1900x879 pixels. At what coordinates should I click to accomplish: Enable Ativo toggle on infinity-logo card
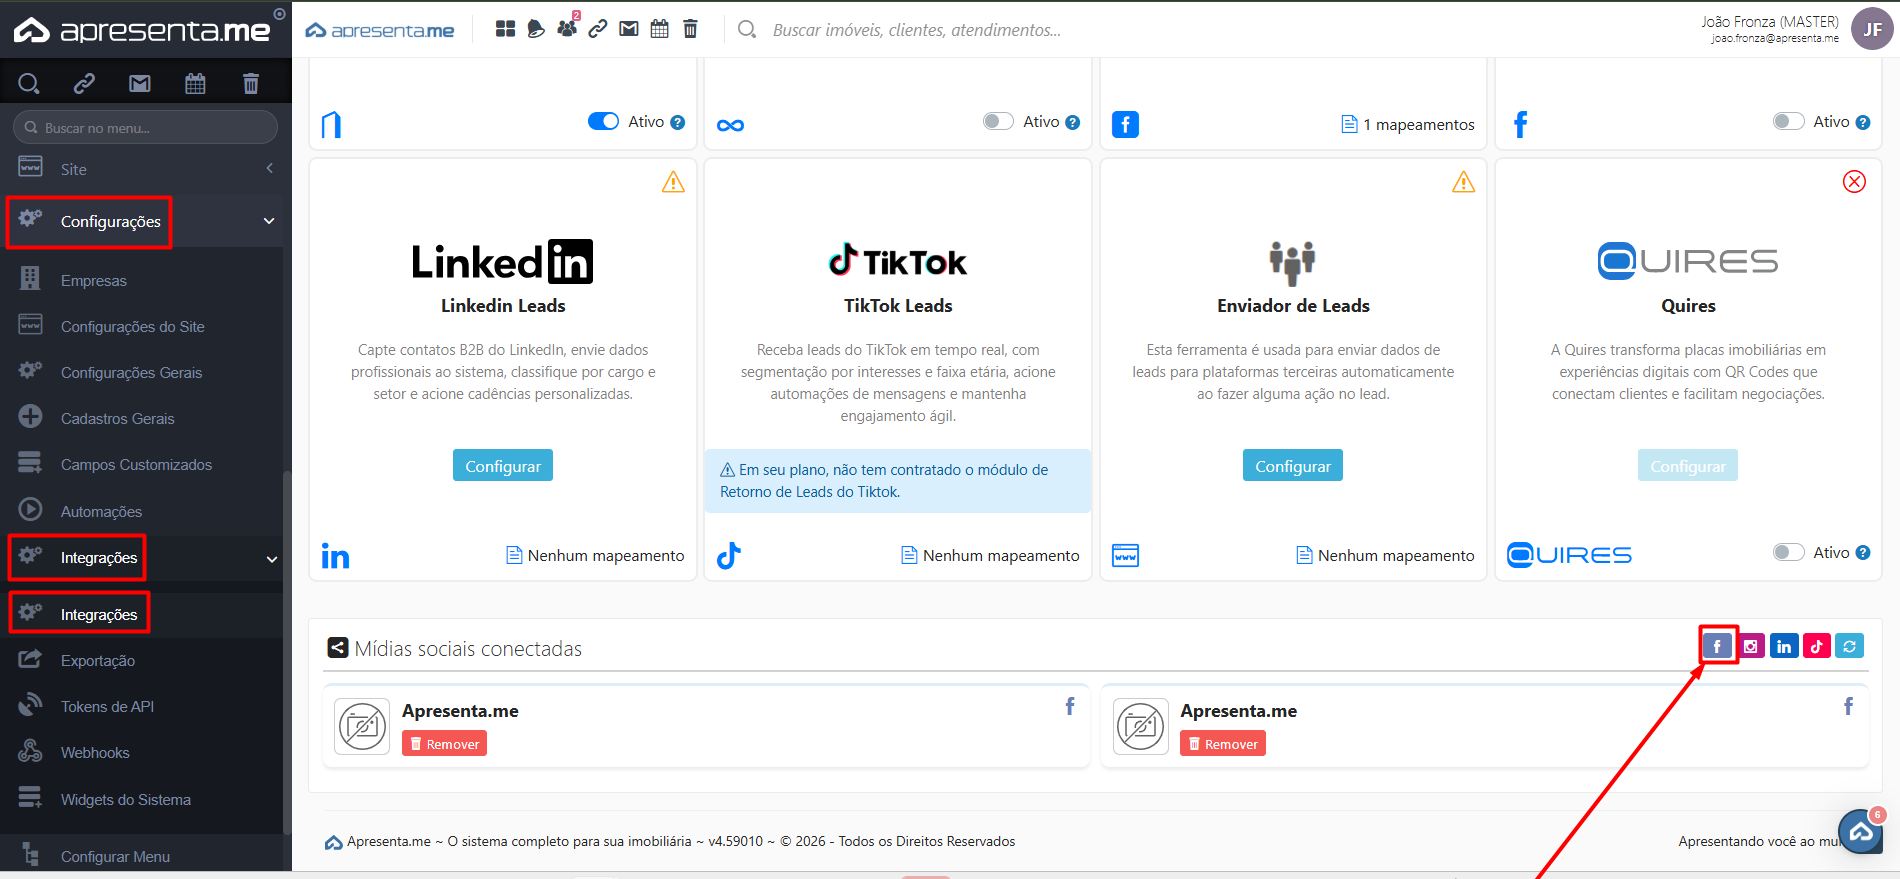998,121
